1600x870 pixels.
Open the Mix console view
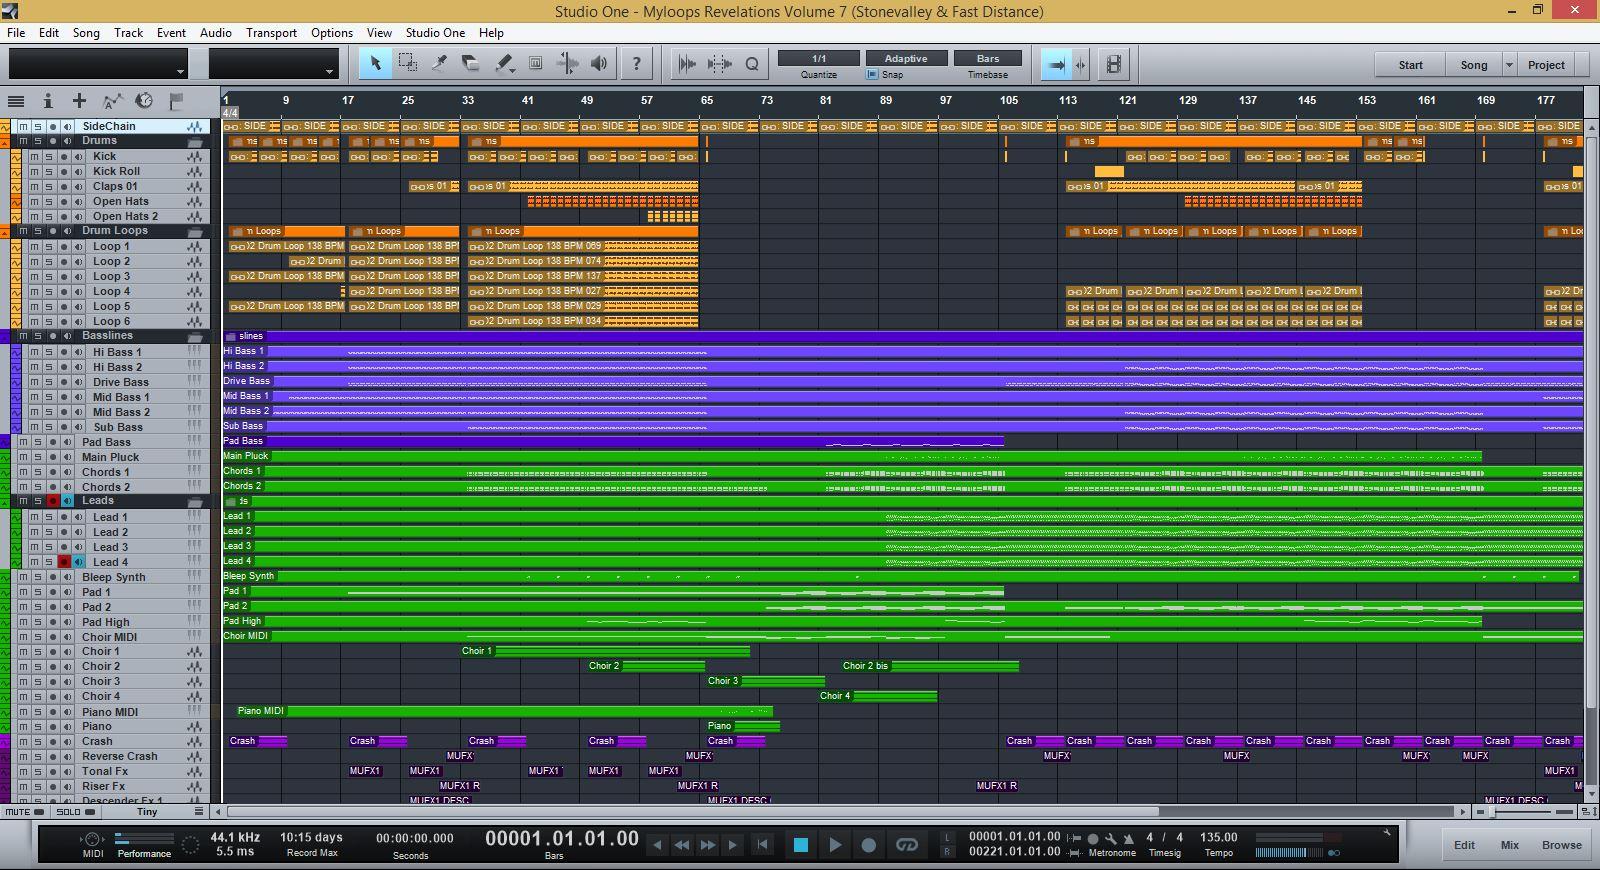[1509, 845]
